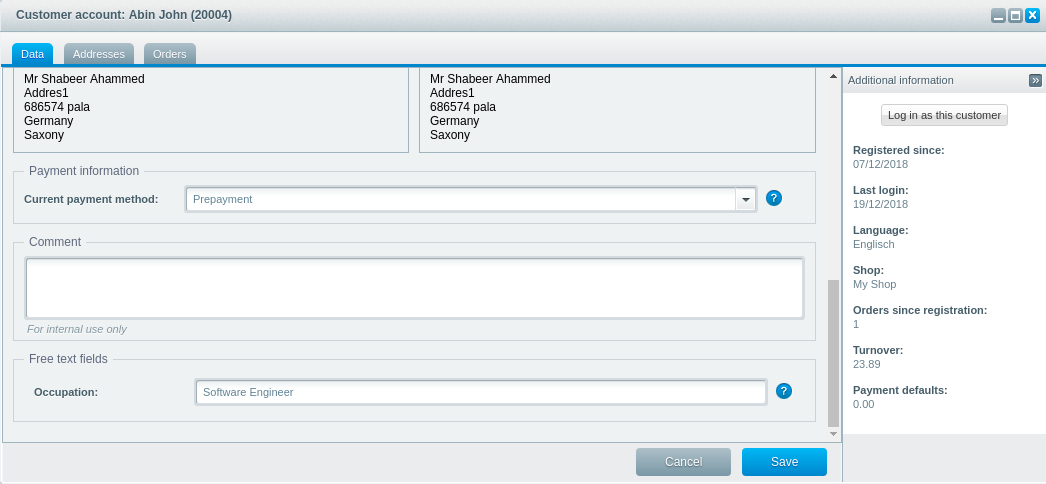Close the customer account window
Screen dimensions: 1046x484
point(1032,16)
